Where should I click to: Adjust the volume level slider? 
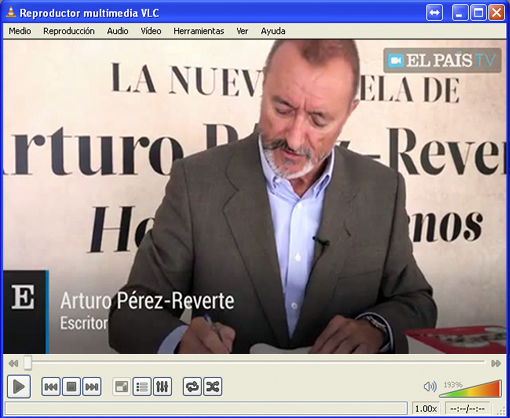point(471,388)
